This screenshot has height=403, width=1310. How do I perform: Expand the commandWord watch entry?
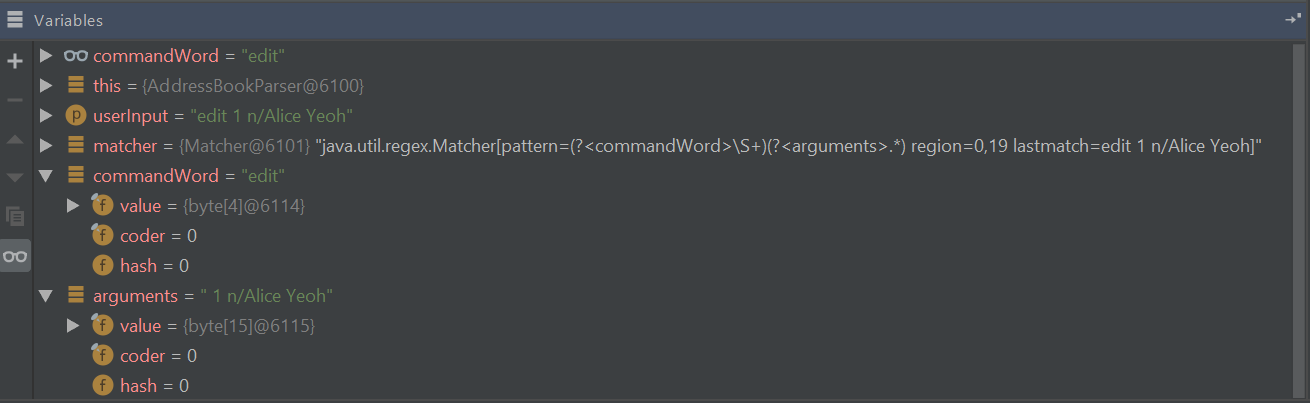pos(46,56)
